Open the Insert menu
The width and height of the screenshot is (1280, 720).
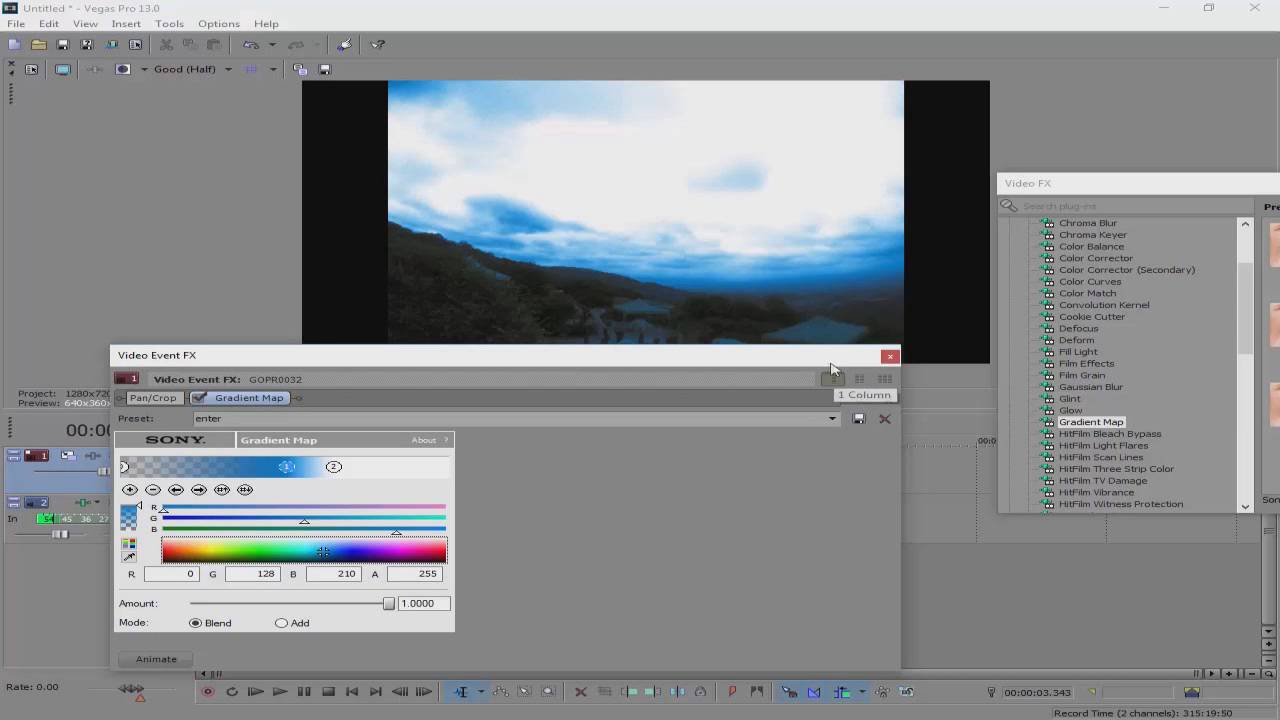pos(126,24)
